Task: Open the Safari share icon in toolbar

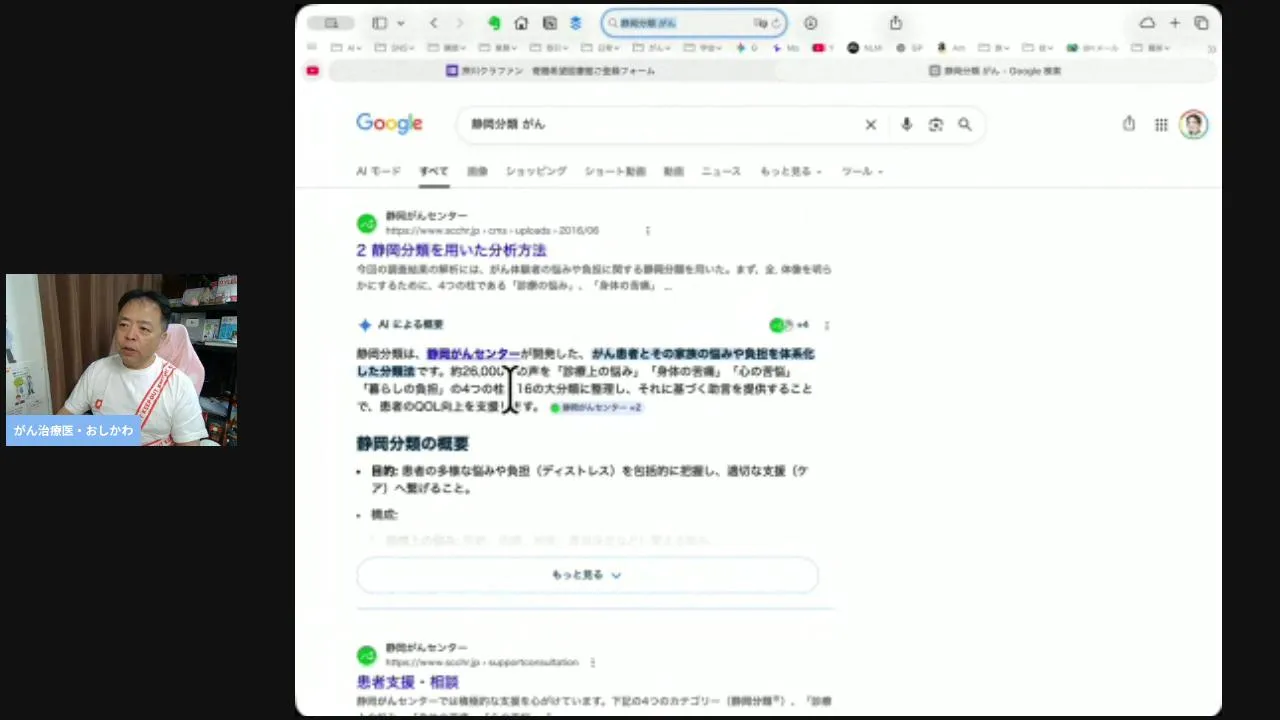Action: click(896, 23)
